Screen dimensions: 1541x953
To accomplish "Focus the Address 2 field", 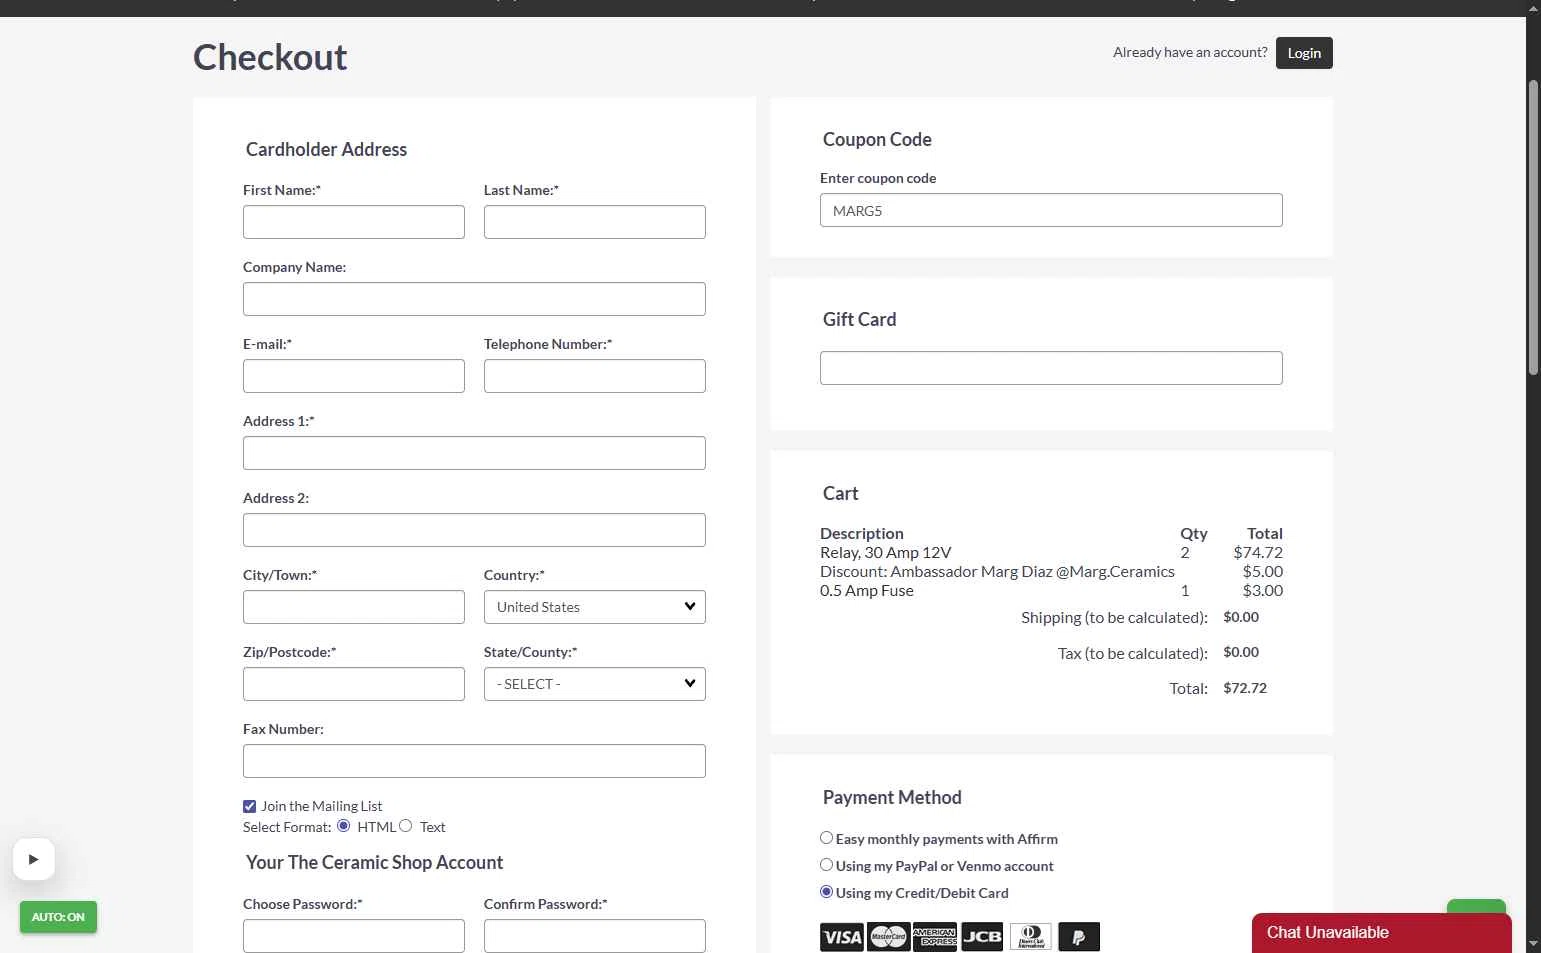I will (474, 530).
